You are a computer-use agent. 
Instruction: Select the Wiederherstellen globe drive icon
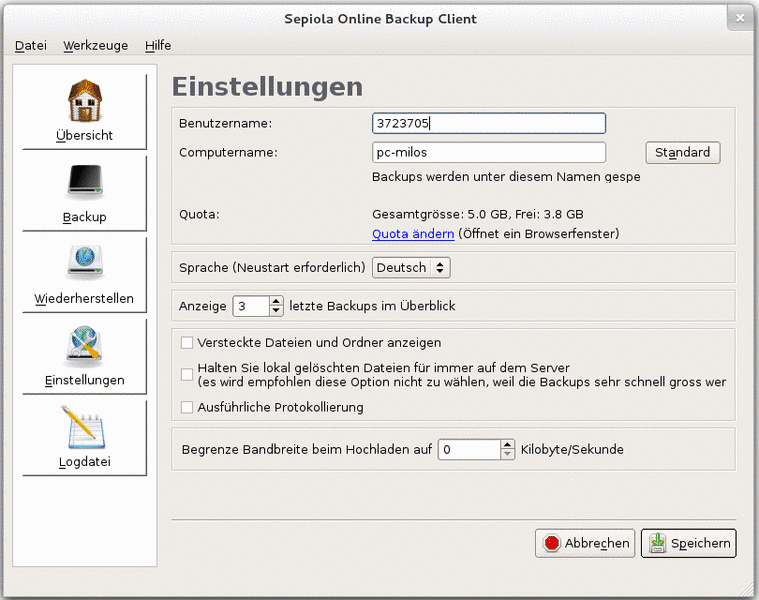pyautogui.click(x=85, y=263)
